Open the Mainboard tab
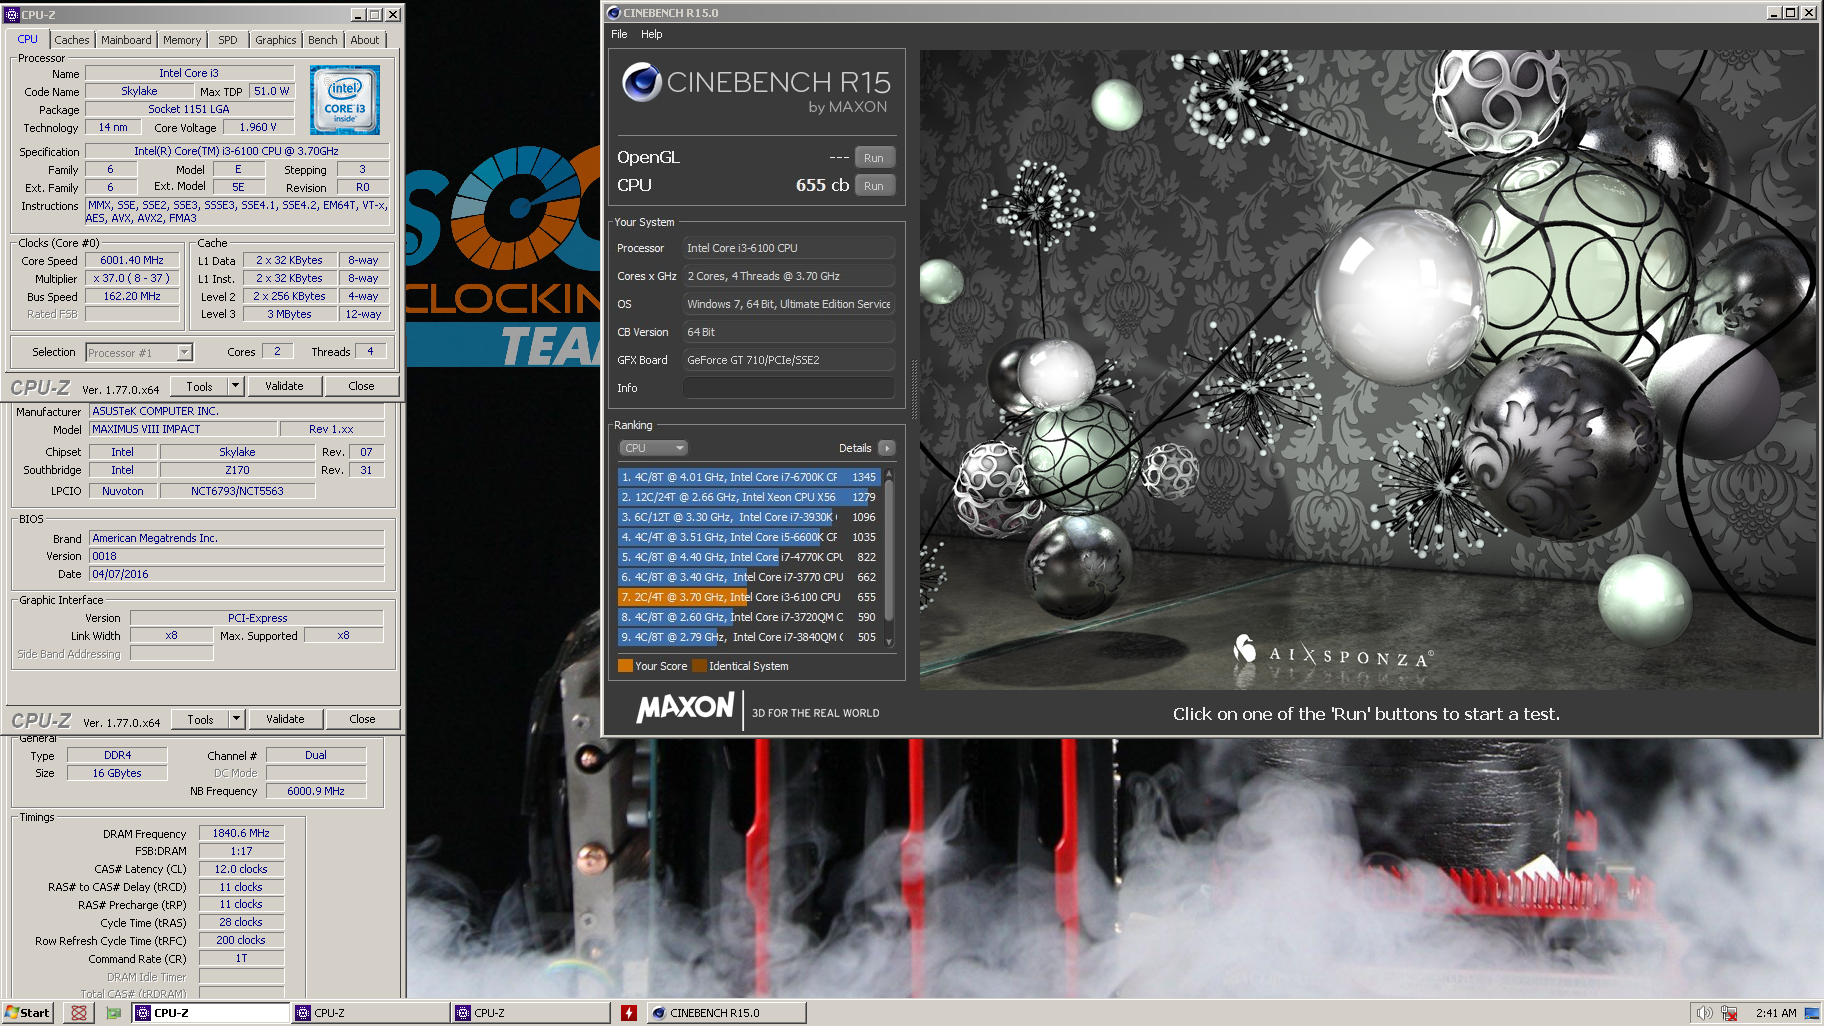The image size is (1824, 1026). (126, 40)
